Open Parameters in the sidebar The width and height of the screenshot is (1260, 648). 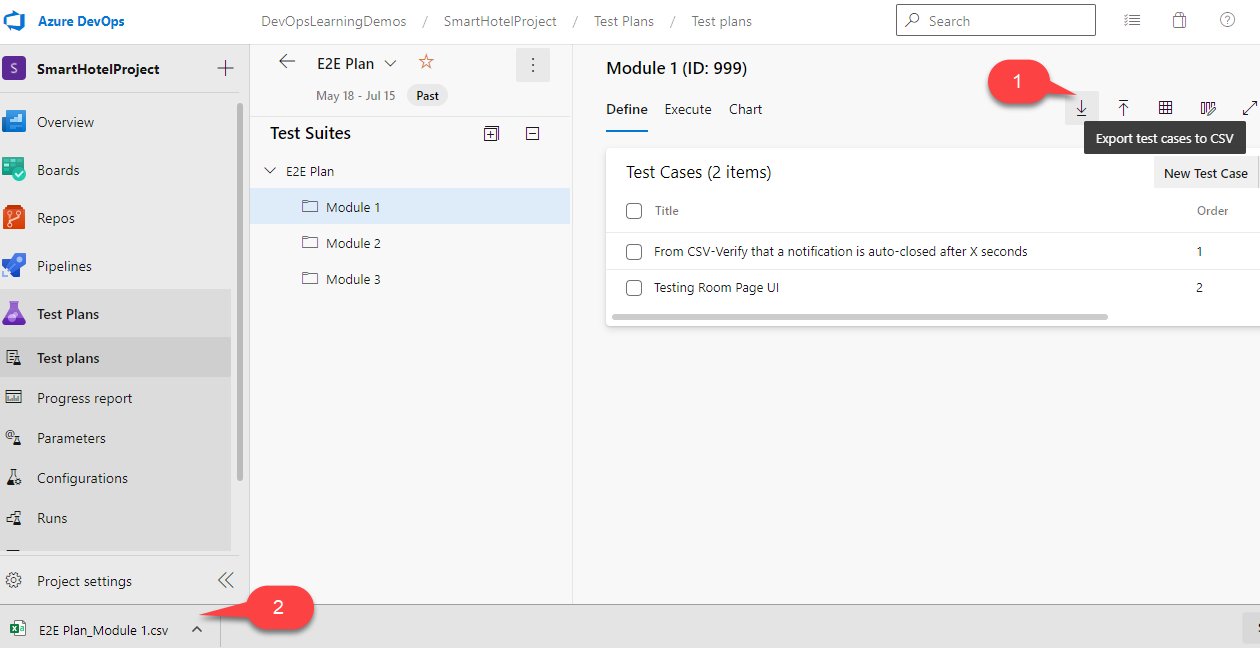click(71, 438)
